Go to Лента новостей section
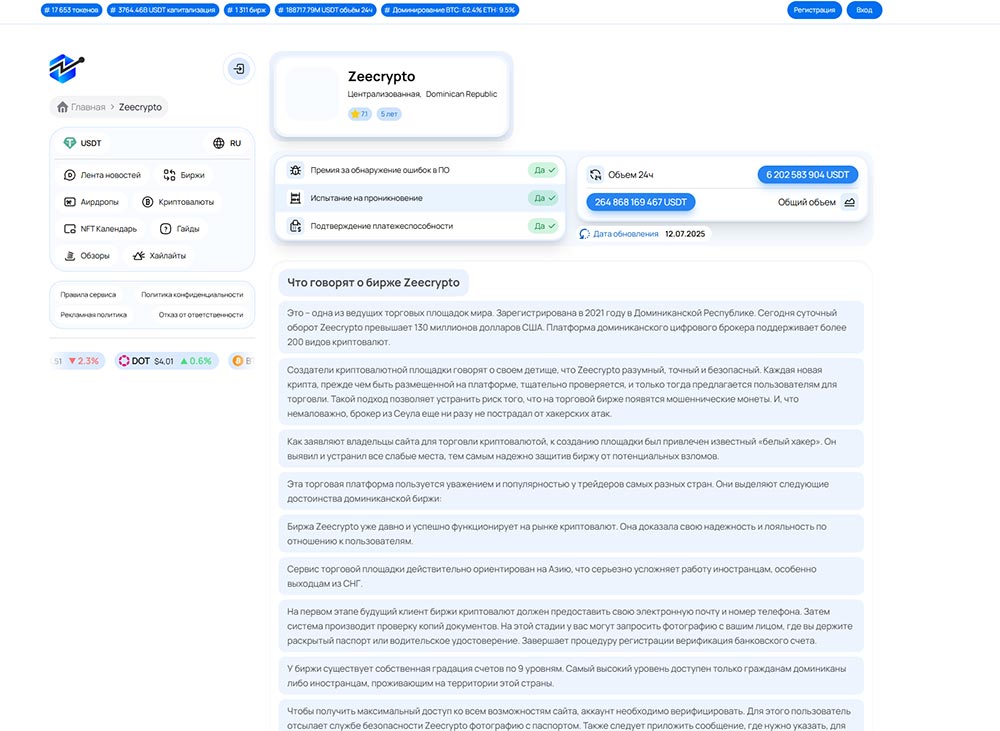This screenshot has width=1000, height=731. [102, 175]
